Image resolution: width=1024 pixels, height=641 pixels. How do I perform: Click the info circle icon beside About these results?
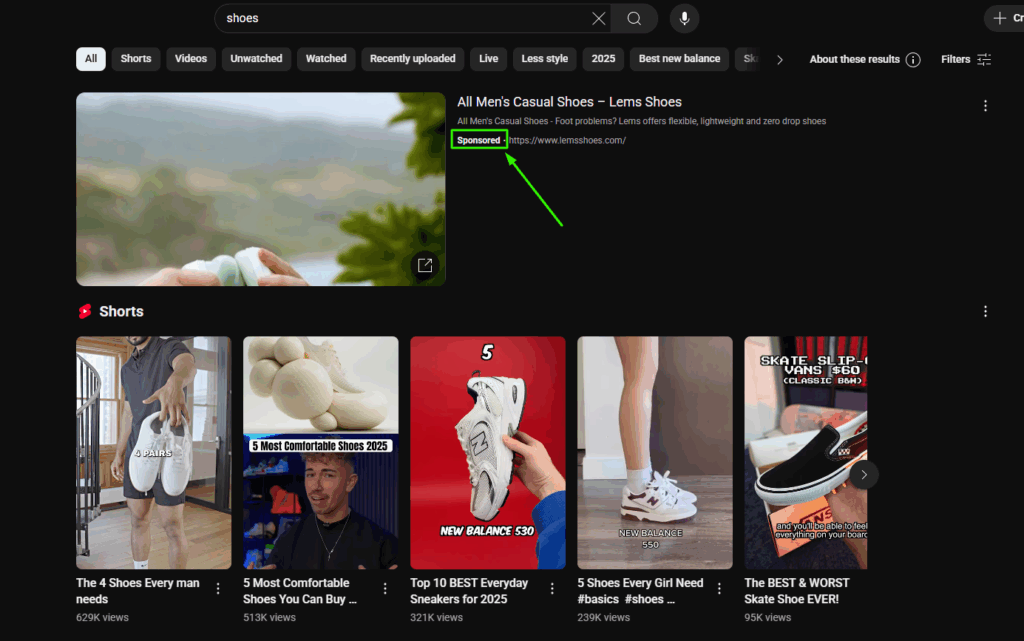click(913, 59)
